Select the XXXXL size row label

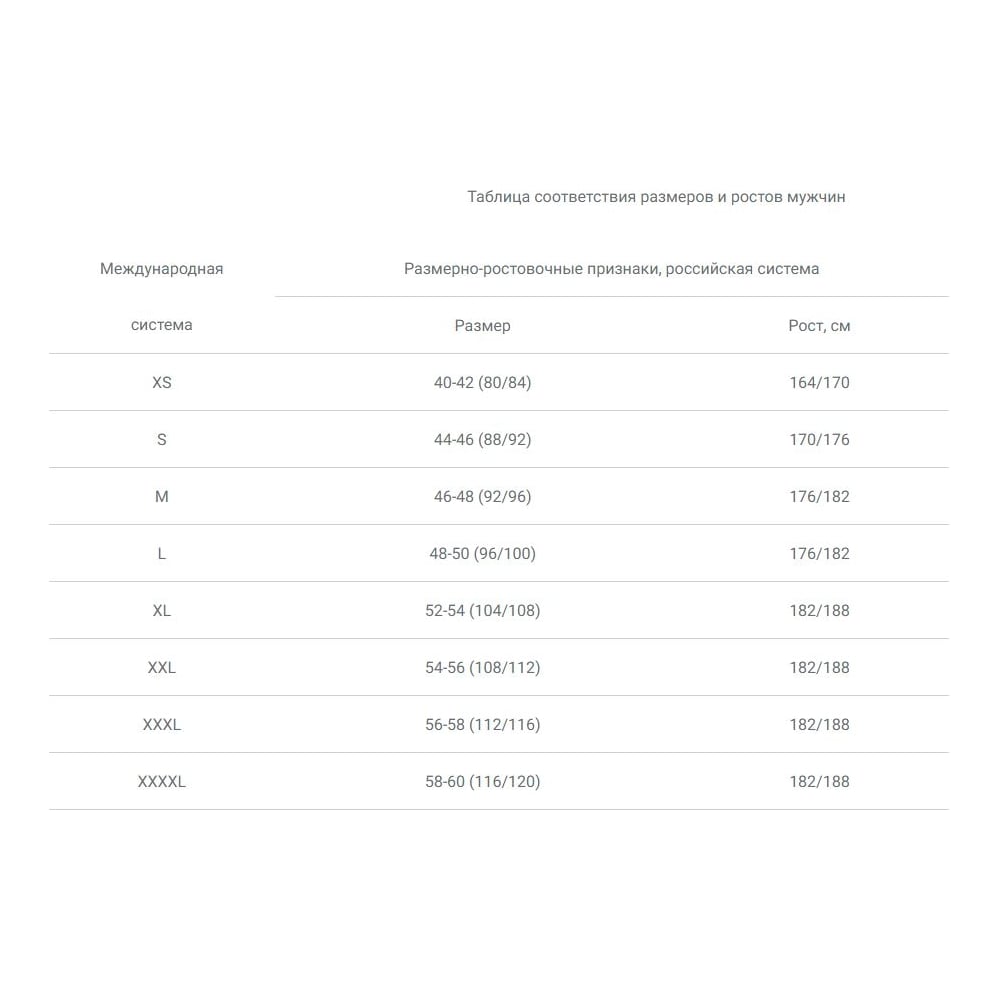pos(161,782)
